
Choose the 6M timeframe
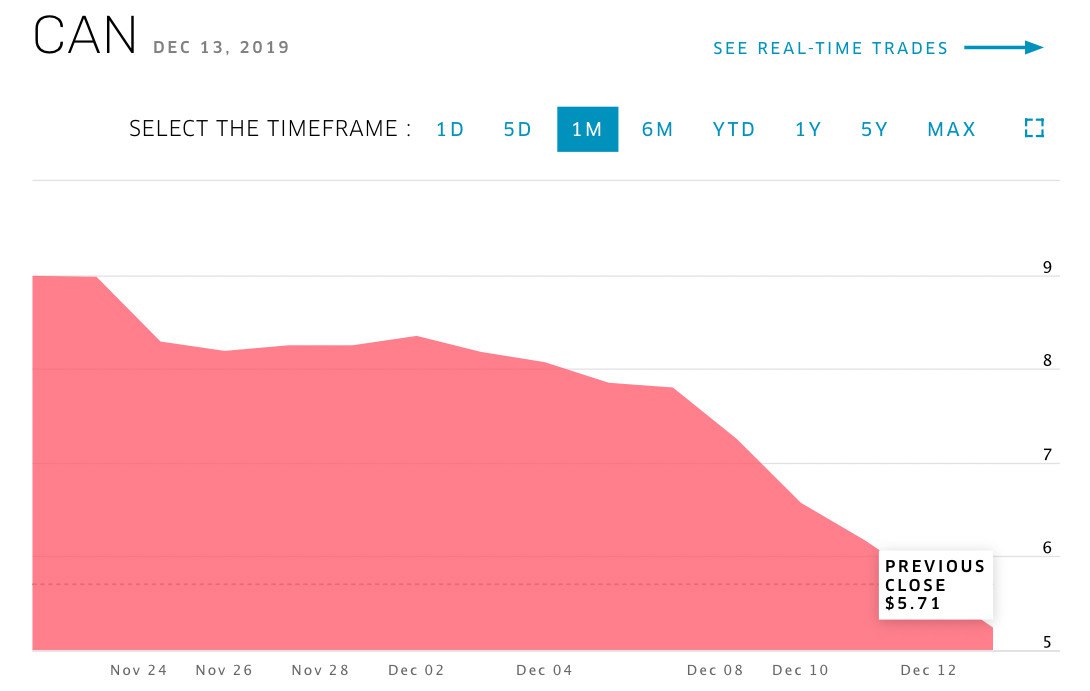[x=658, y=129]
